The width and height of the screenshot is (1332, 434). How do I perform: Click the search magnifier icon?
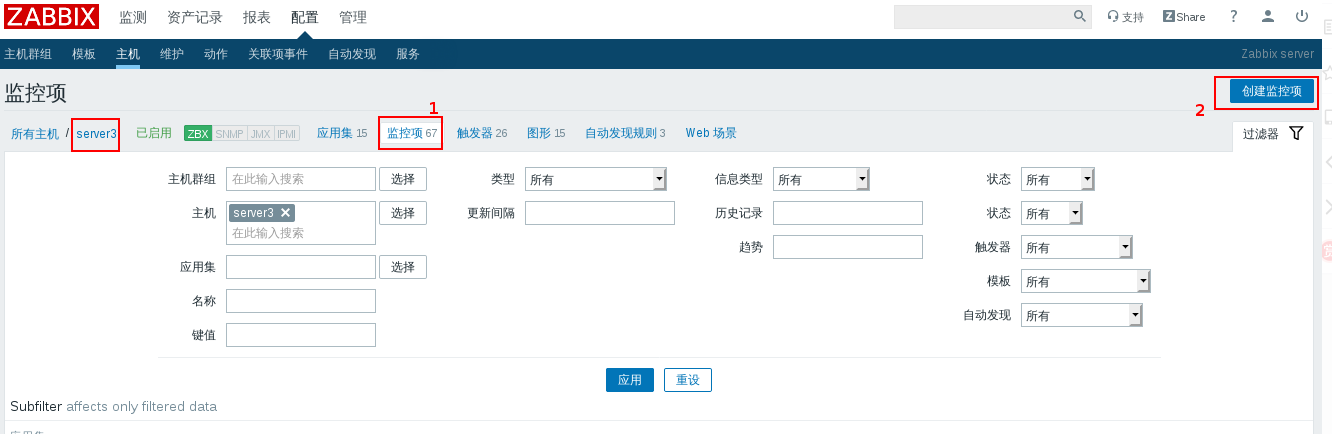(x=1080, y=16)
